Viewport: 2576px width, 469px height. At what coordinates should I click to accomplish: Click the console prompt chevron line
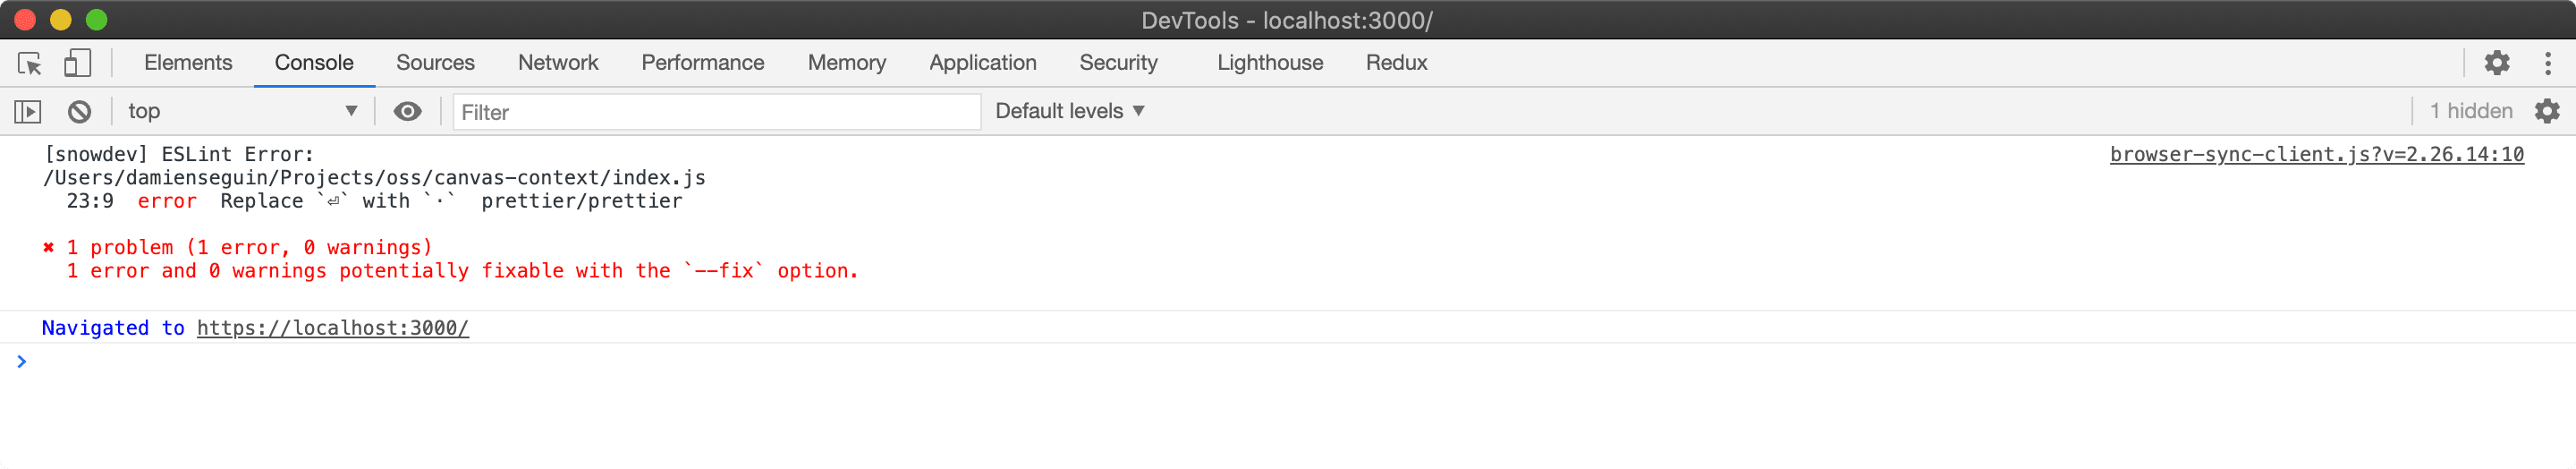point(1288,362)
